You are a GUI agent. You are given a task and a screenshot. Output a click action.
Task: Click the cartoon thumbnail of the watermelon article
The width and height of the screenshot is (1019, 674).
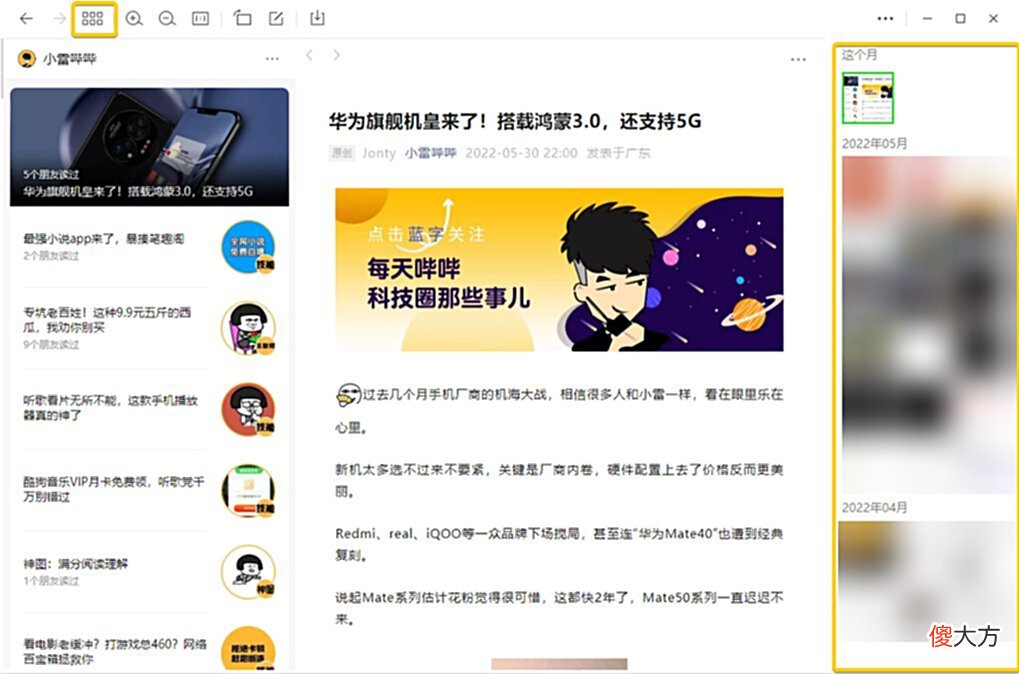pos(248,328)
